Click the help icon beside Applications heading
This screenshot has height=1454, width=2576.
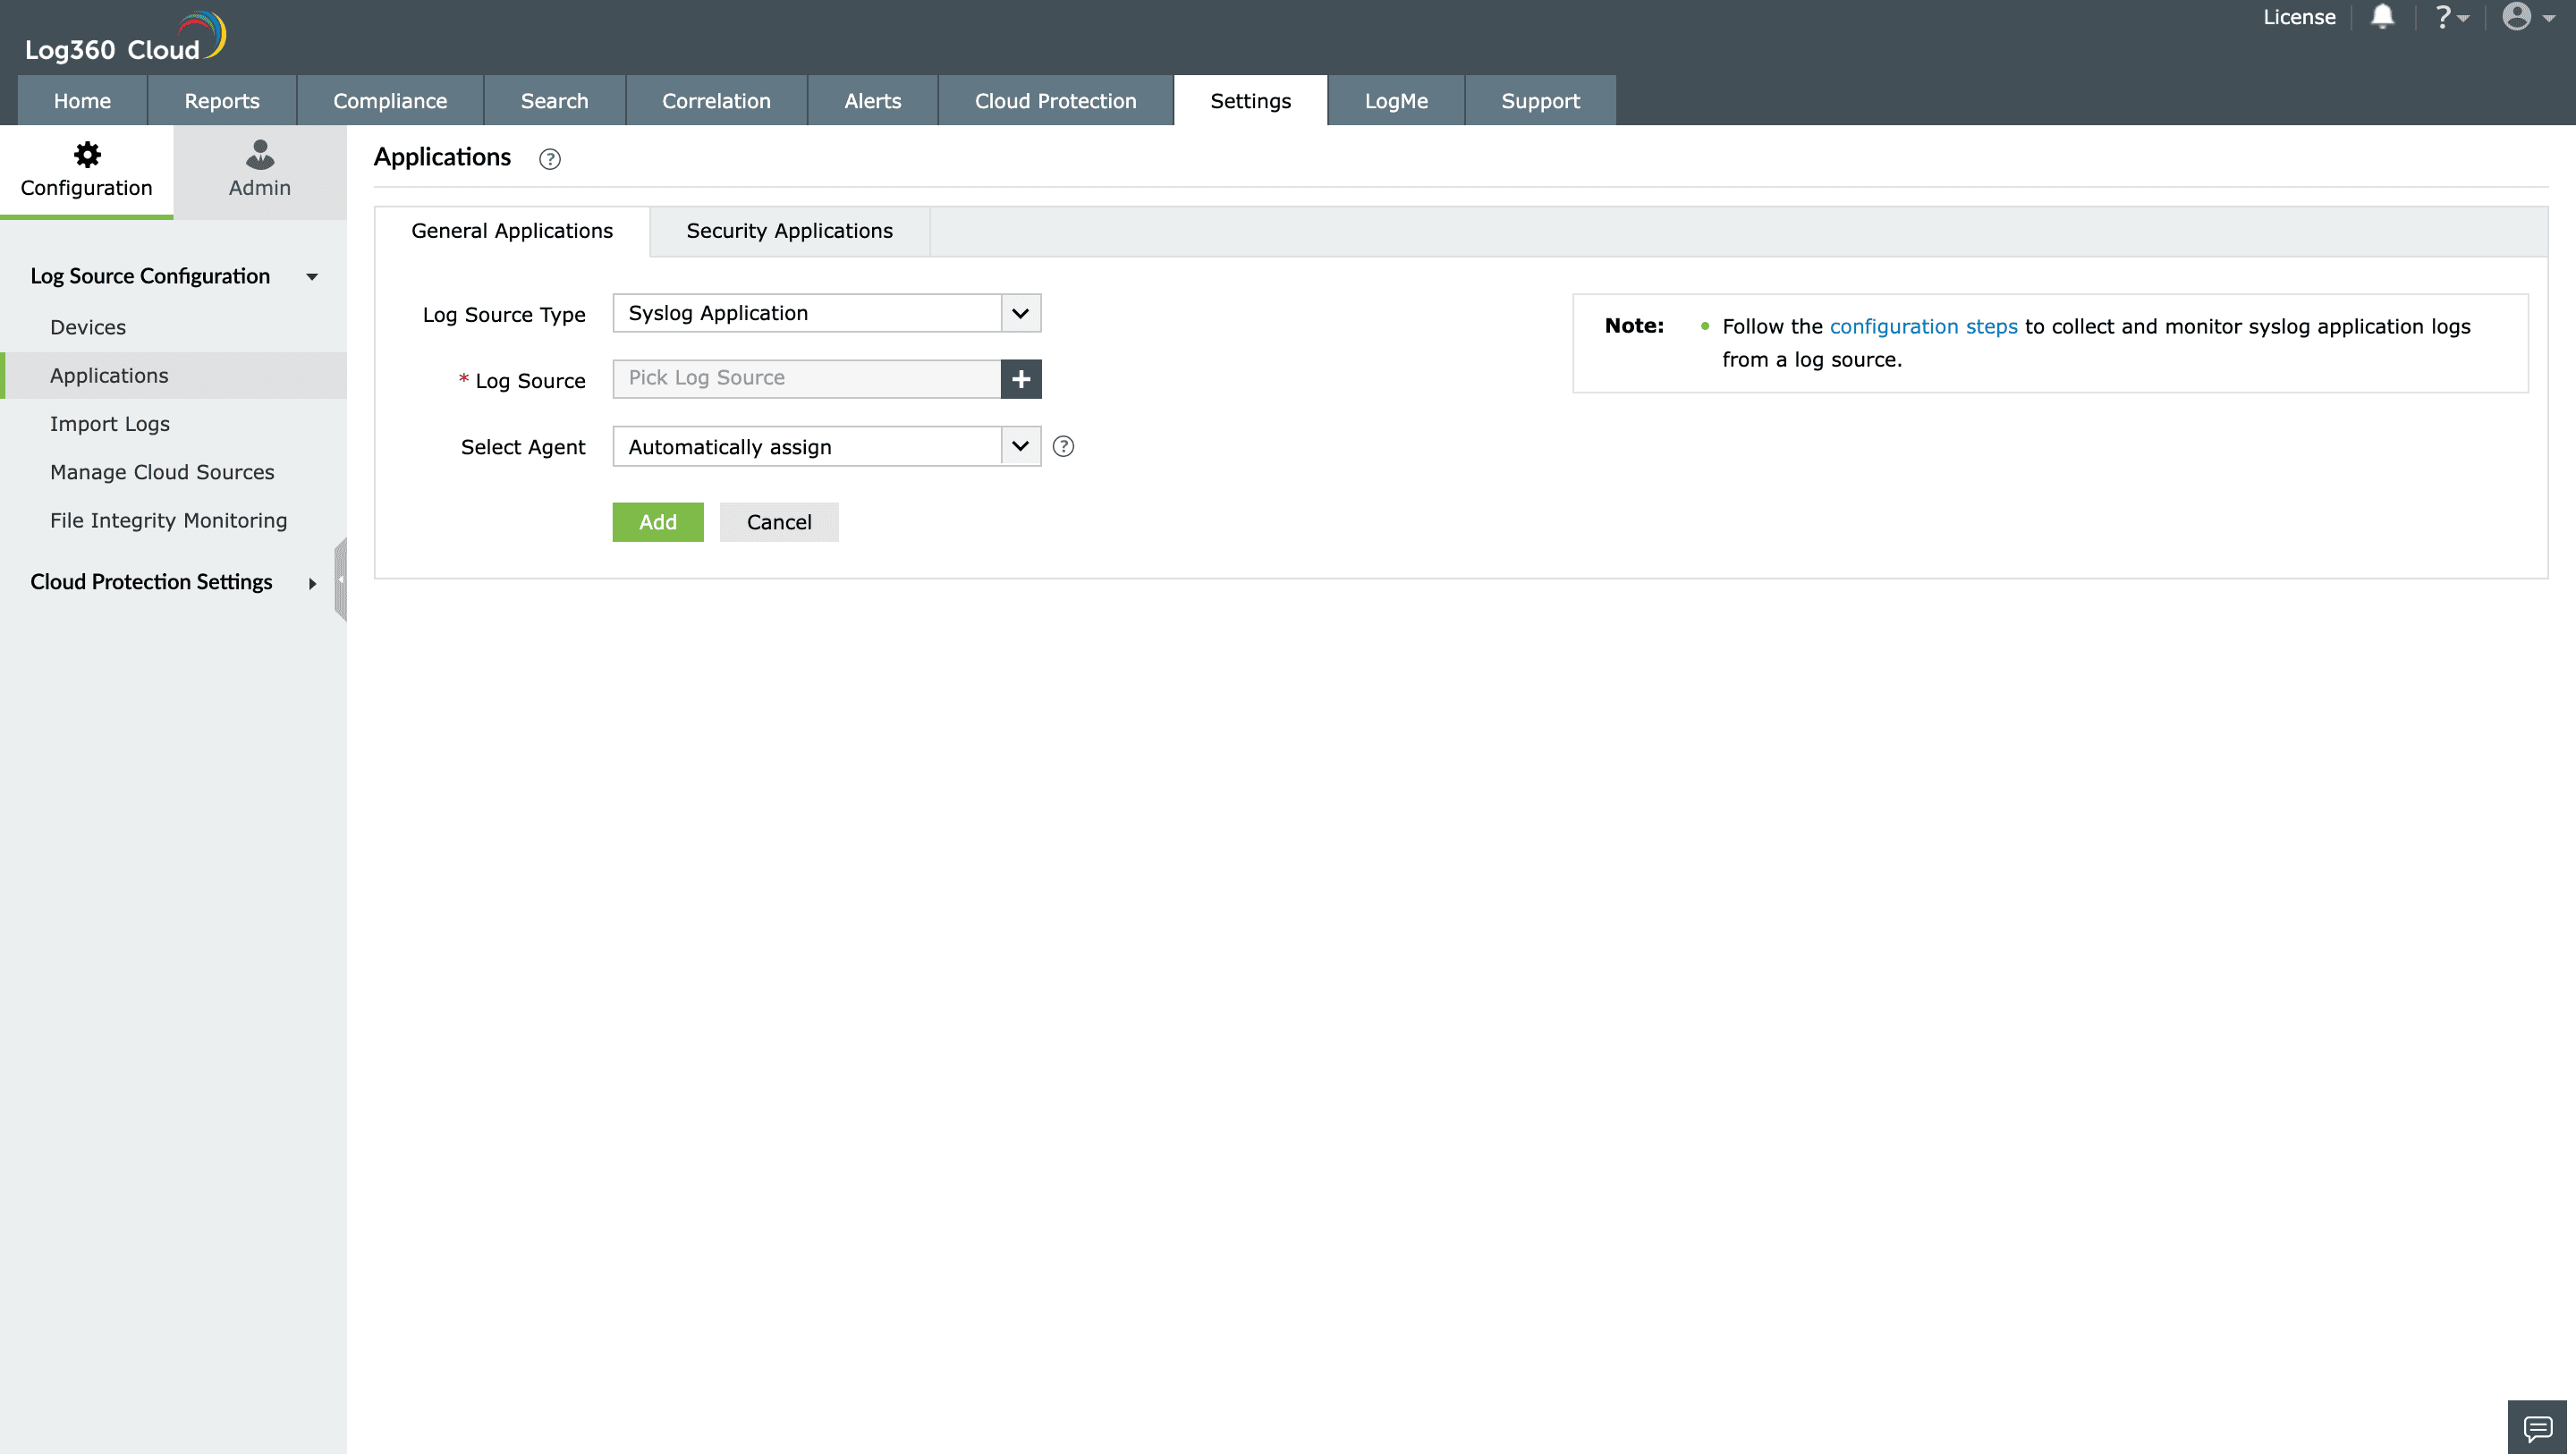tap(549, 159)
